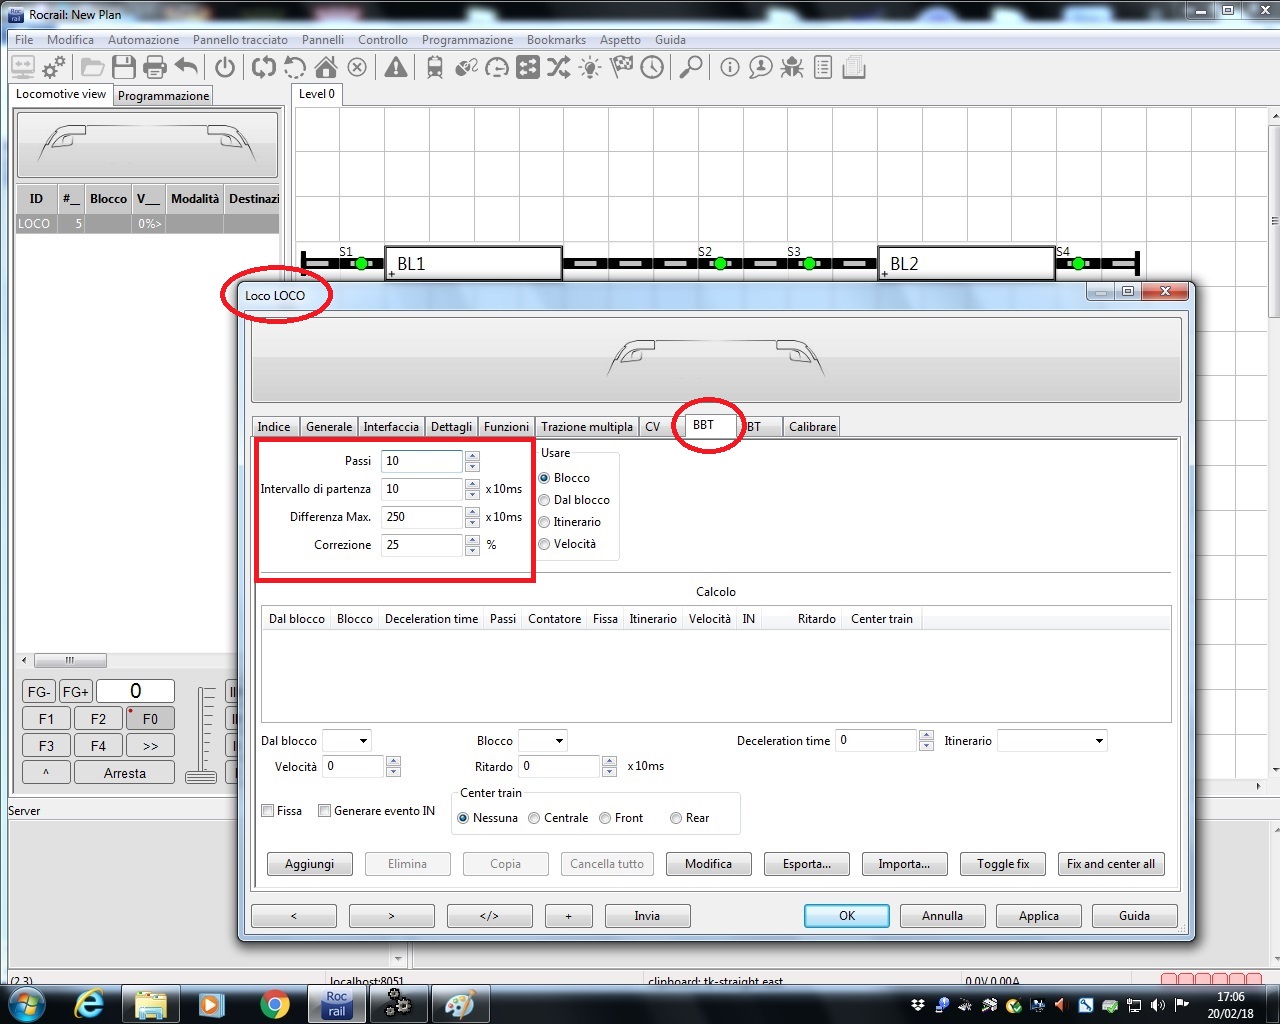Screen dimensions: 1280x1024
Task: Click the Passi input field
Action: pyautogui.click(x=421, y=461)
